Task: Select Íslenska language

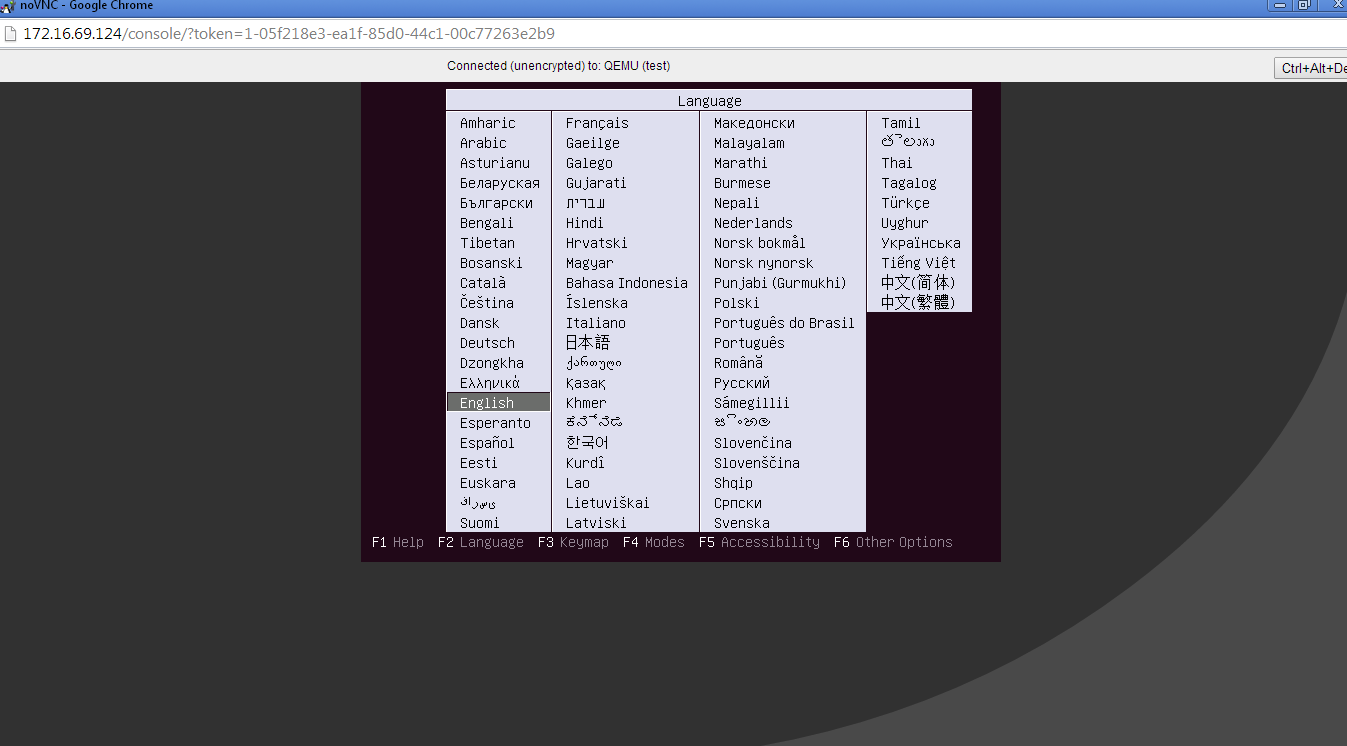Action: [x=597, y=303]
